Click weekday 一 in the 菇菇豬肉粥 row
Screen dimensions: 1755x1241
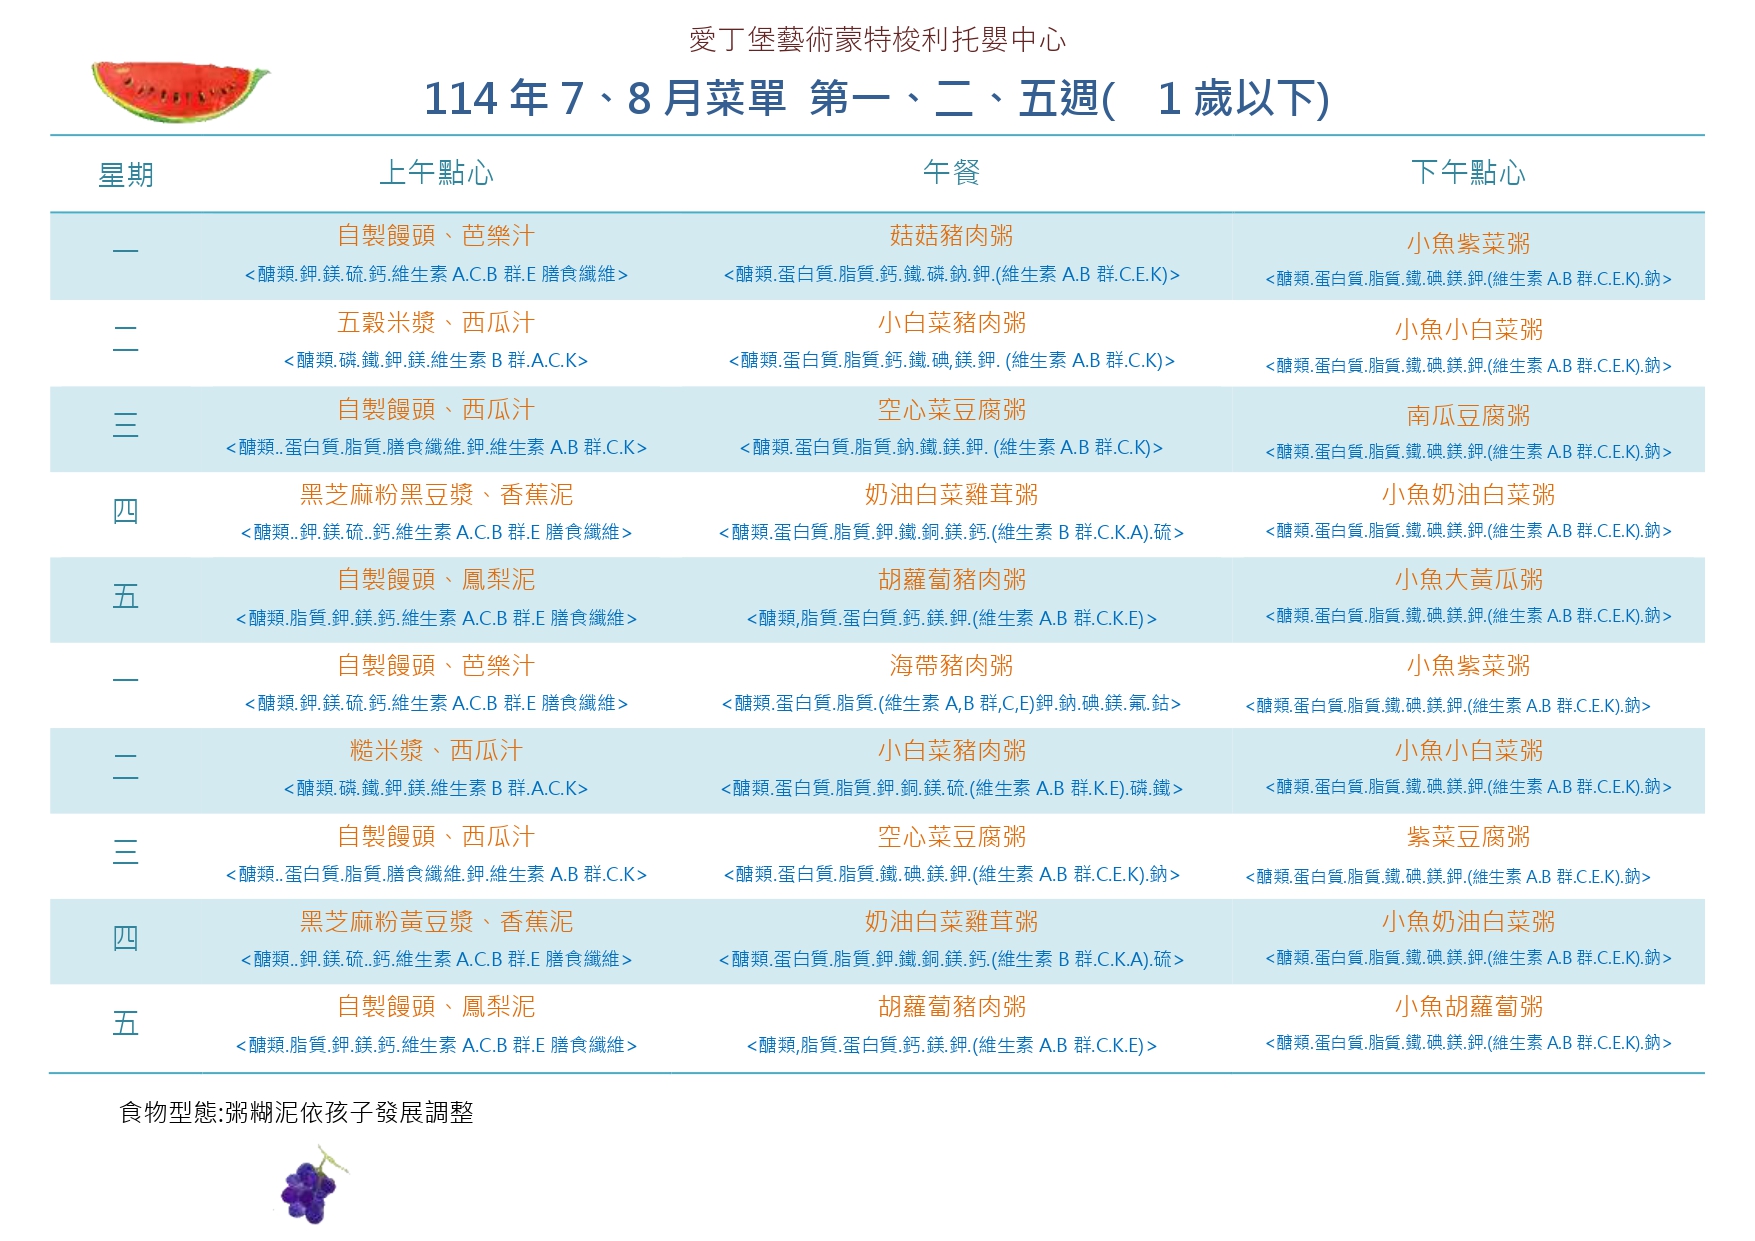click(x=126, y=251)
